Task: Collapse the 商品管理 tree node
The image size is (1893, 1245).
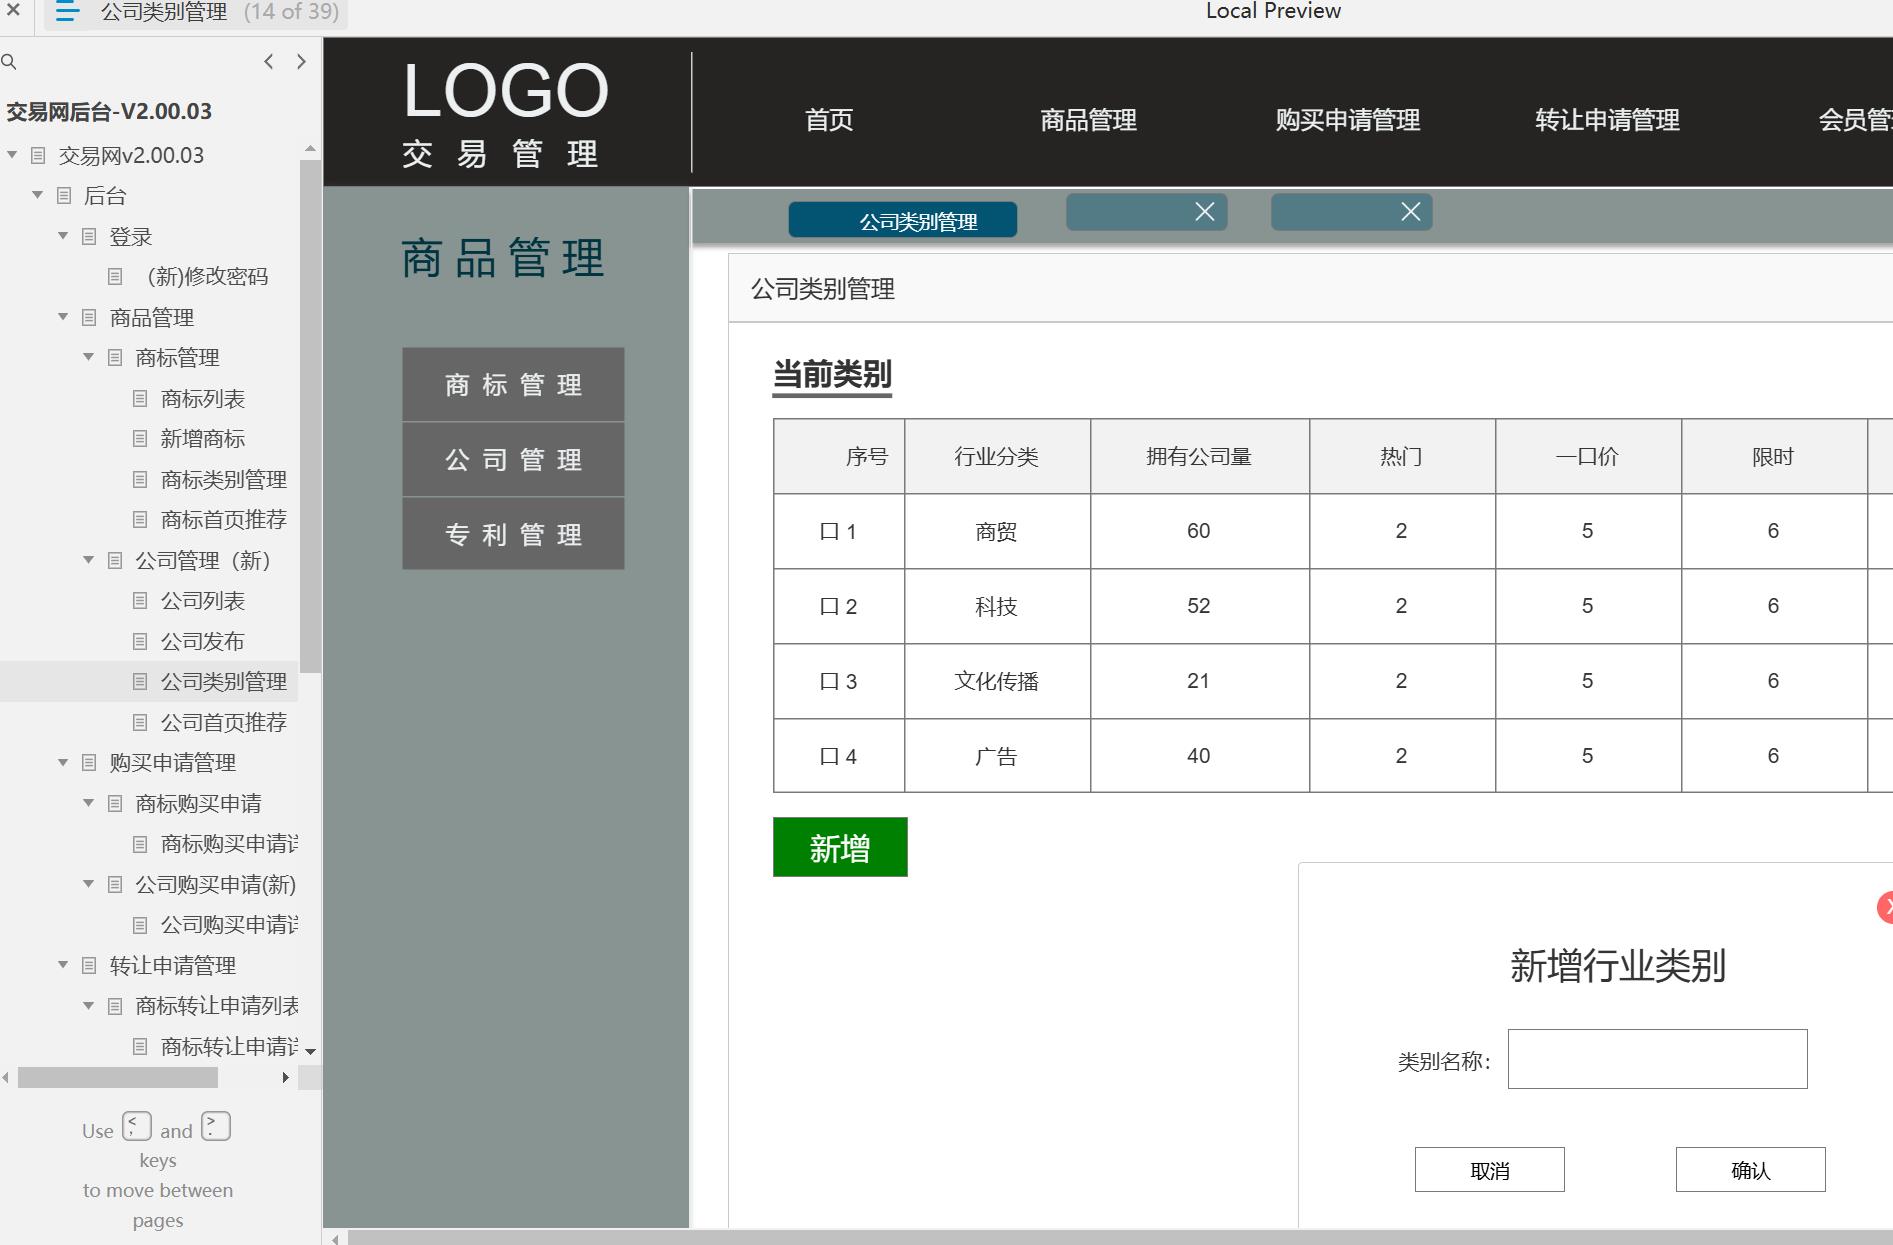Action: (63, 317)
